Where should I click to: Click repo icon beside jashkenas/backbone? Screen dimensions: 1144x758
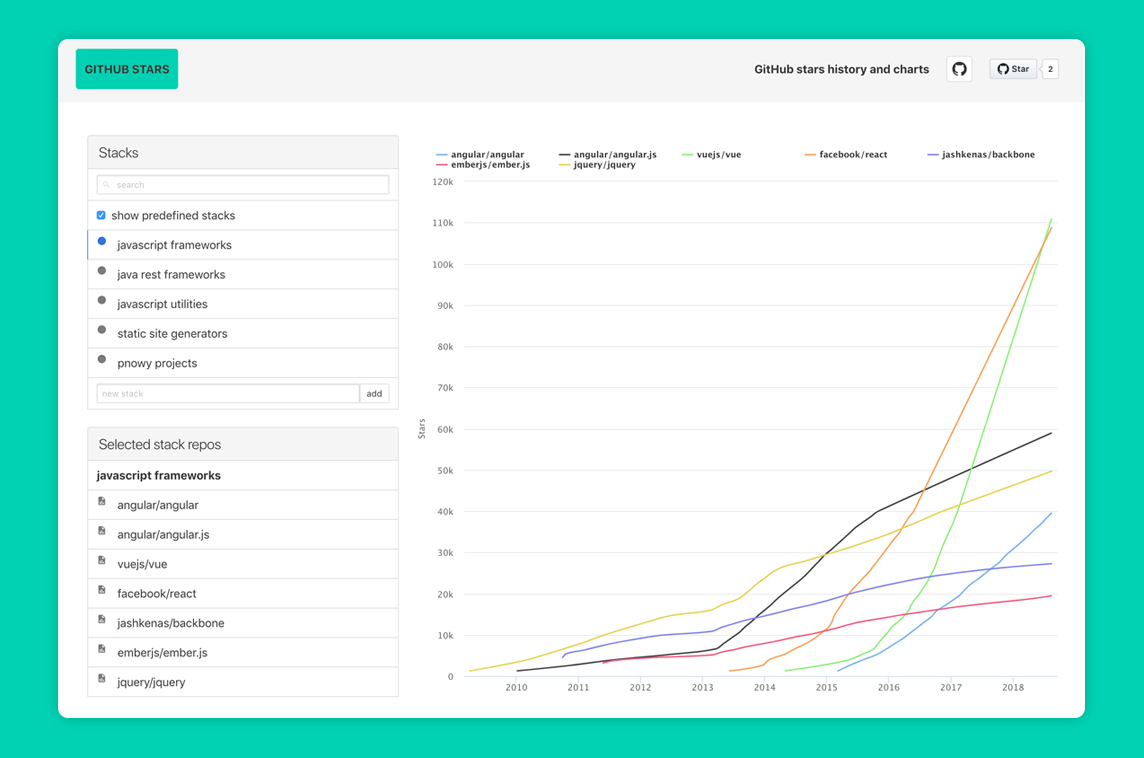click(101, 619)
